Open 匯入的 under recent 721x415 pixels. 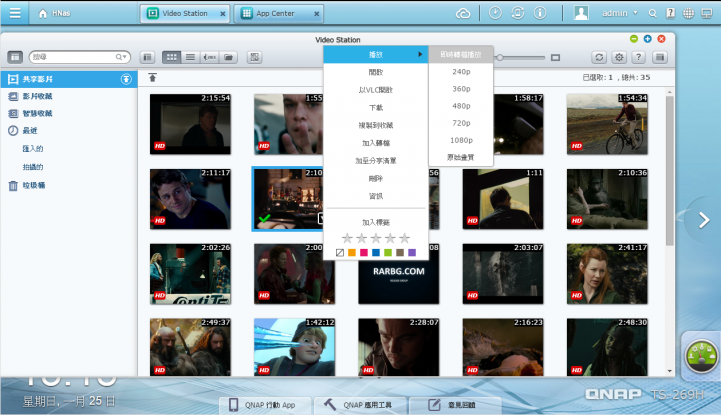pyautogui.click(x=33, y=148)
